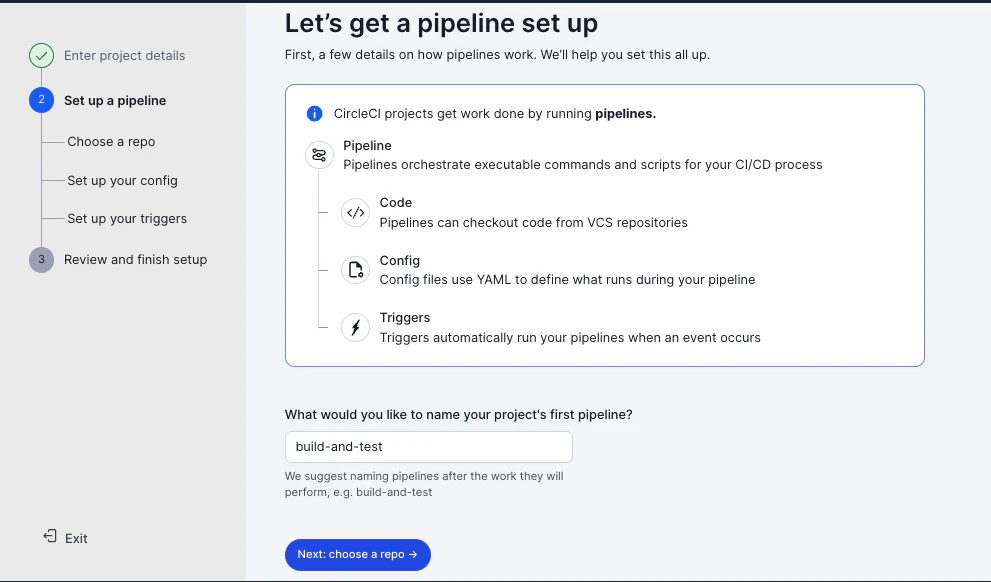991x582 pixels.
Task: Open the Enter project details step
Action: pyautogui.click(x=125, y=56)
